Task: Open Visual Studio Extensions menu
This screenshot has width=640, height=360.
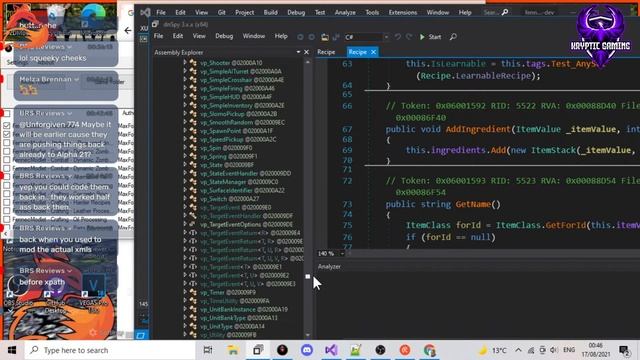Action: 403,13
